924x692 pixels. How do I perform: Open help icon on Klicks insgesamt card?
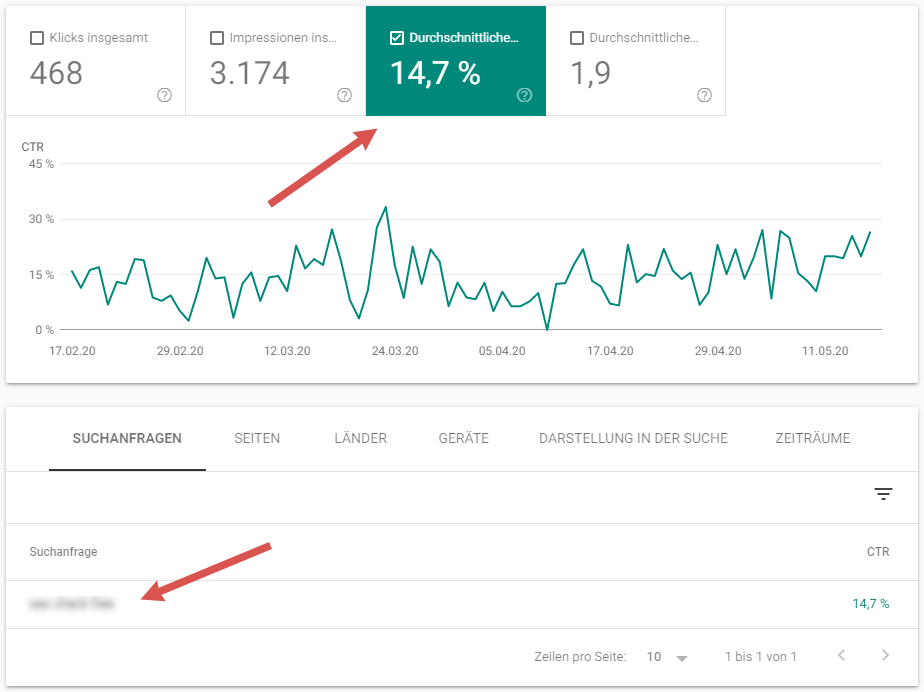[164, 95]
